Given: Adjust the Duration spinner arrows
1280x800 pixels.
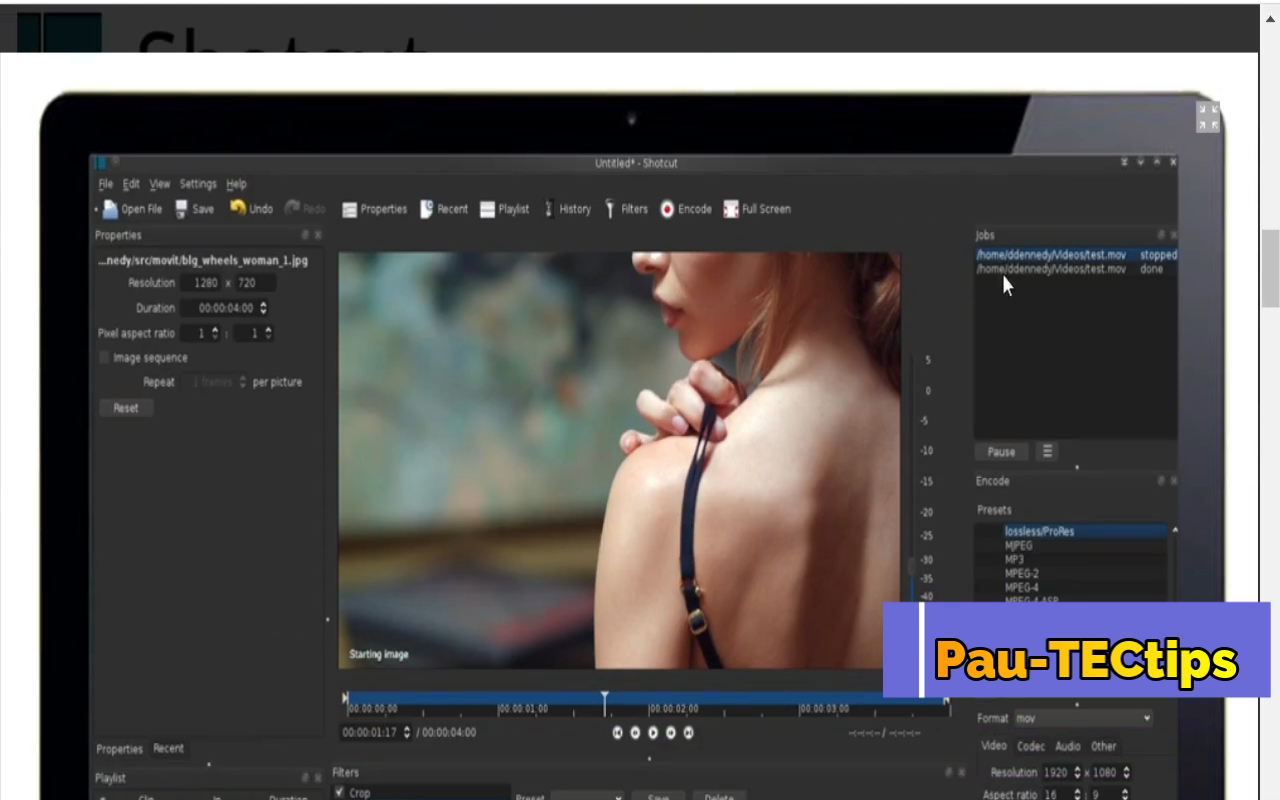Looking at the screenshot, I should pyautogui.click(x=263, y=308).
